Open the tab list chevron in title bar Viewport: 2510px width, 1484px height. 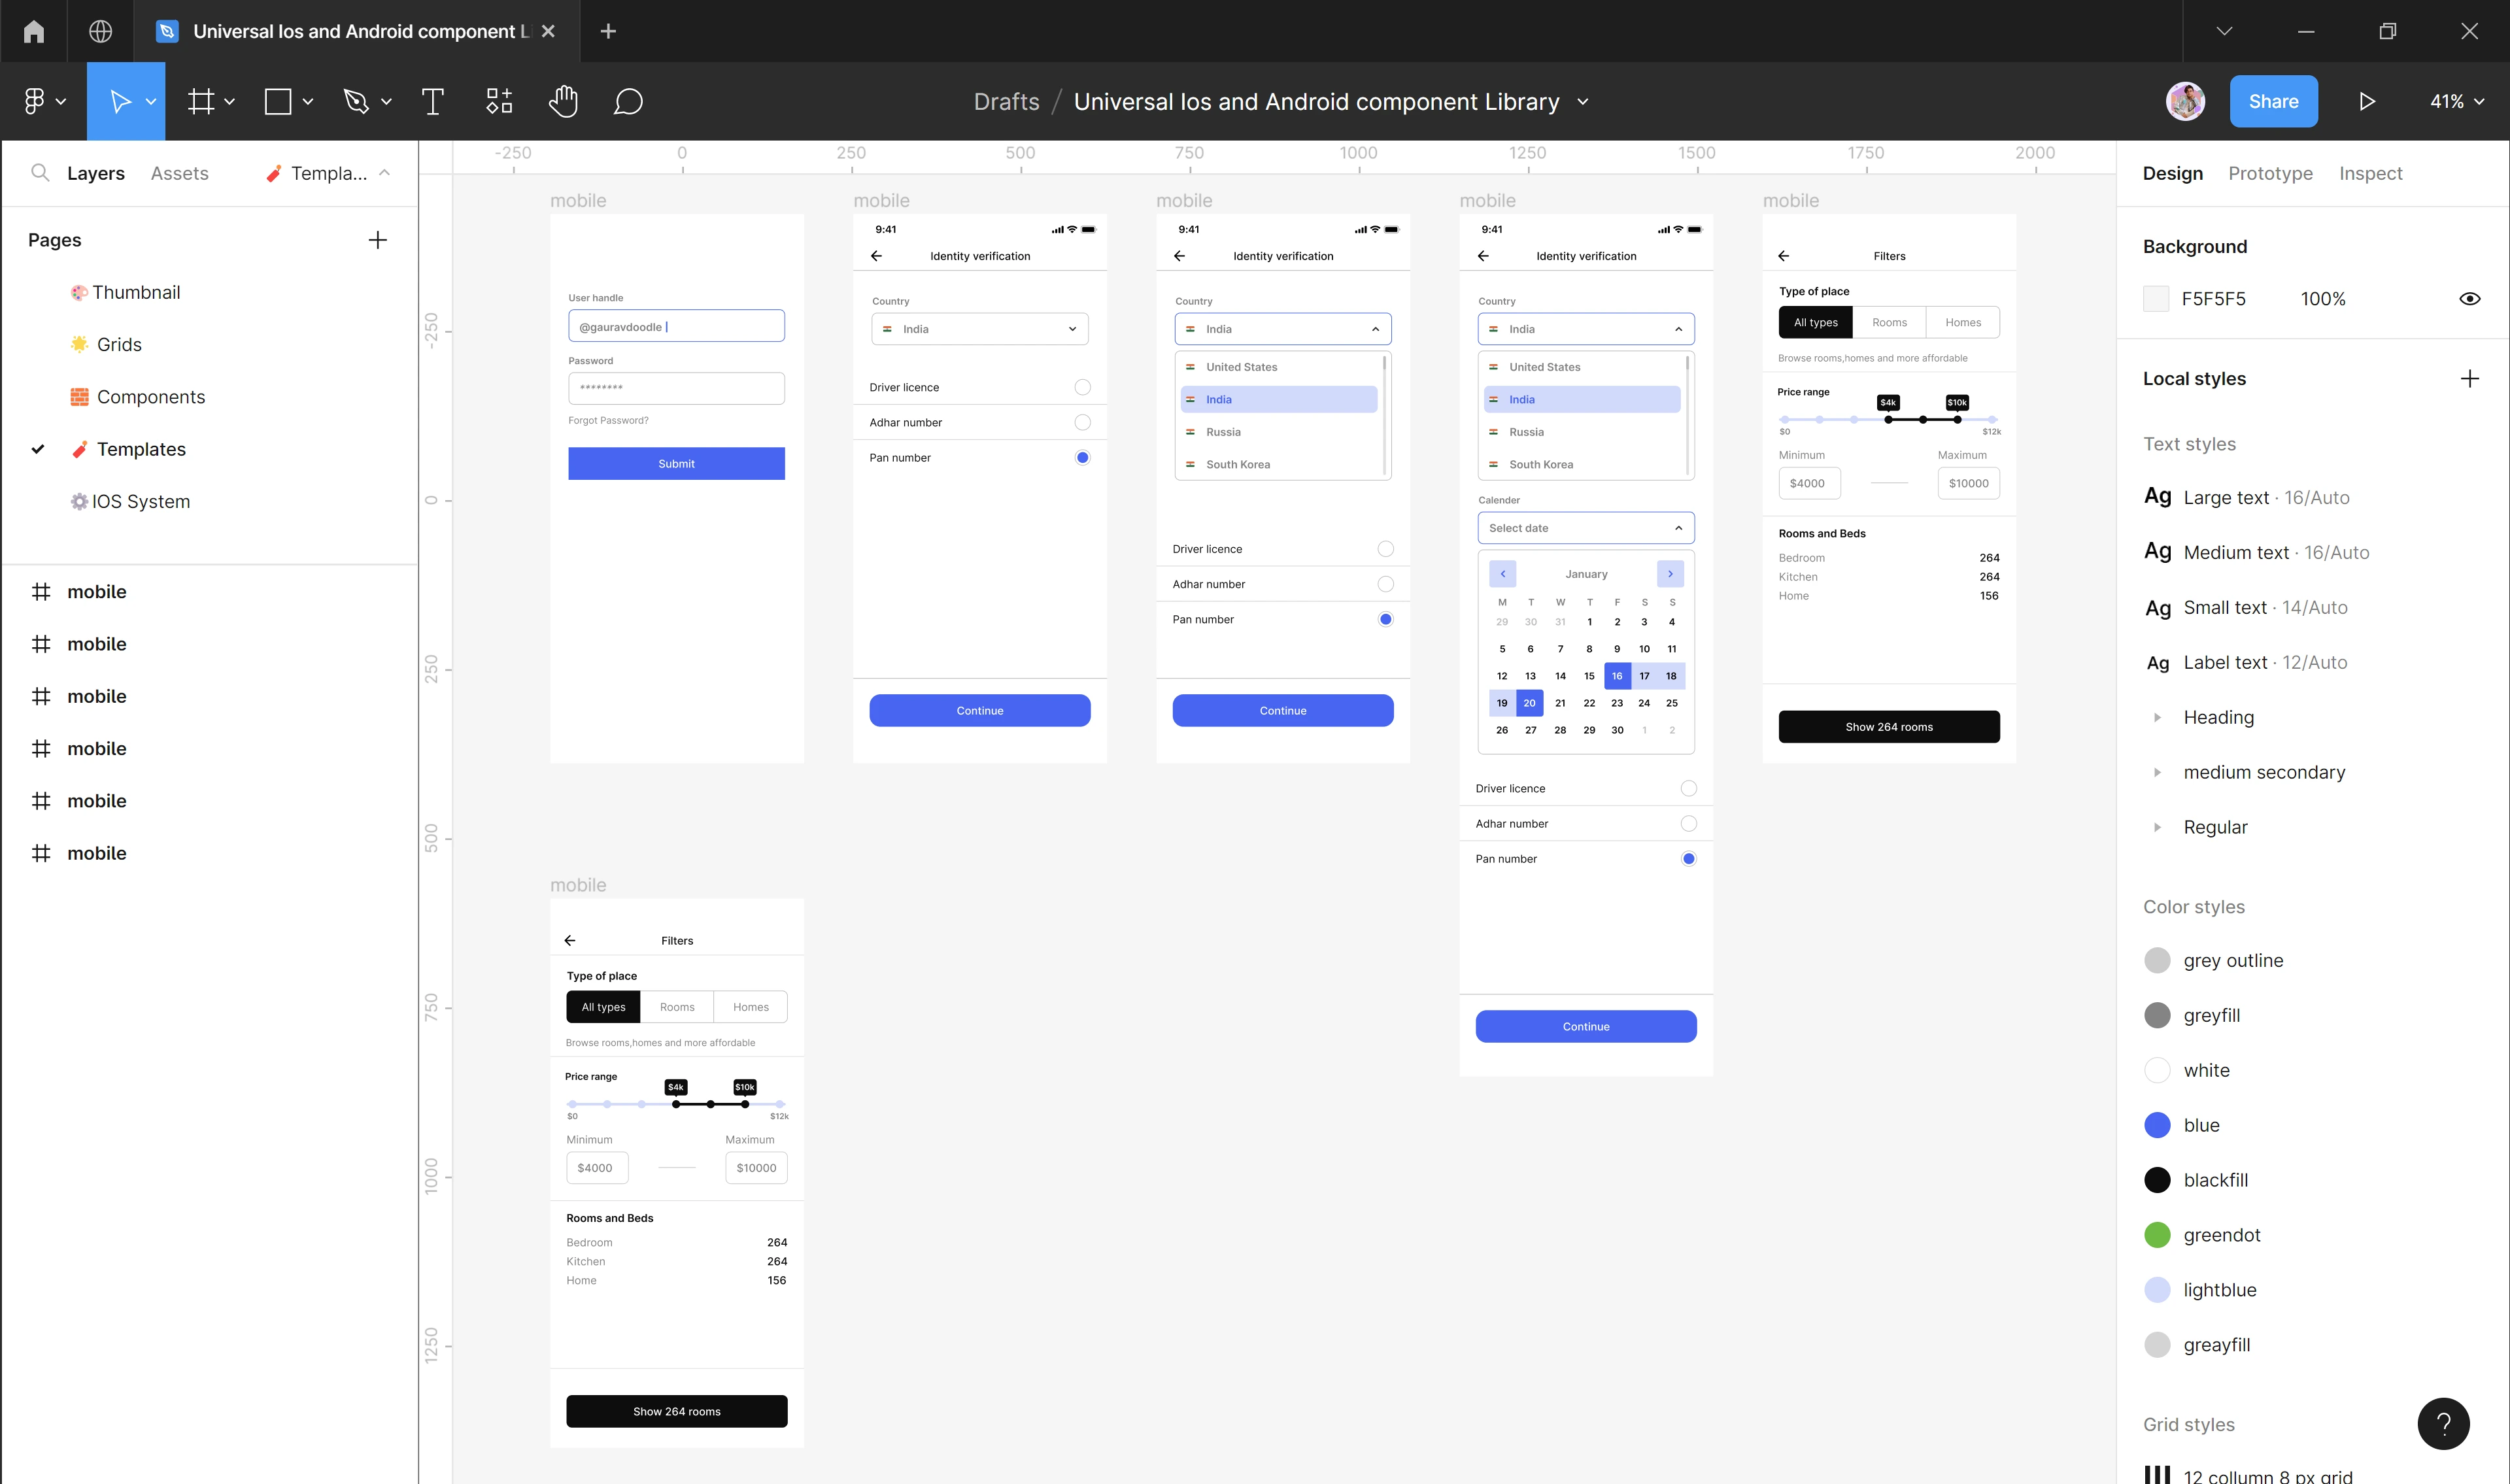tap(2225, 31)
